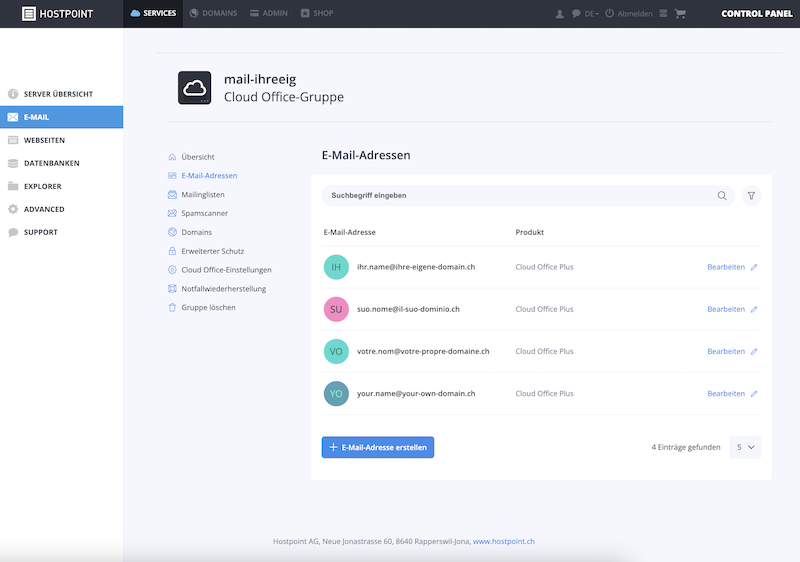Open Datenbanken in the sidebar
The width and height of the screenshot is (800, 562).
point(61,163)
